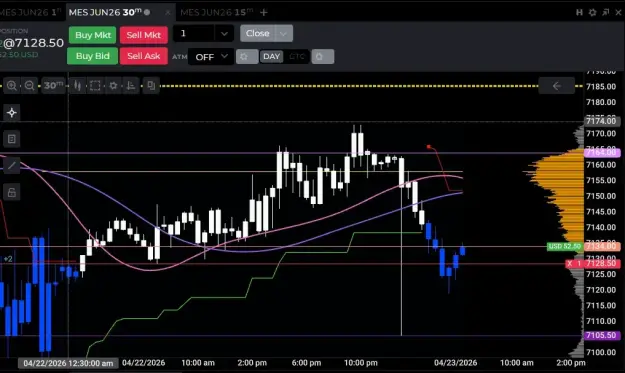
Task: Click the Close position button
Action: [257, 33]
